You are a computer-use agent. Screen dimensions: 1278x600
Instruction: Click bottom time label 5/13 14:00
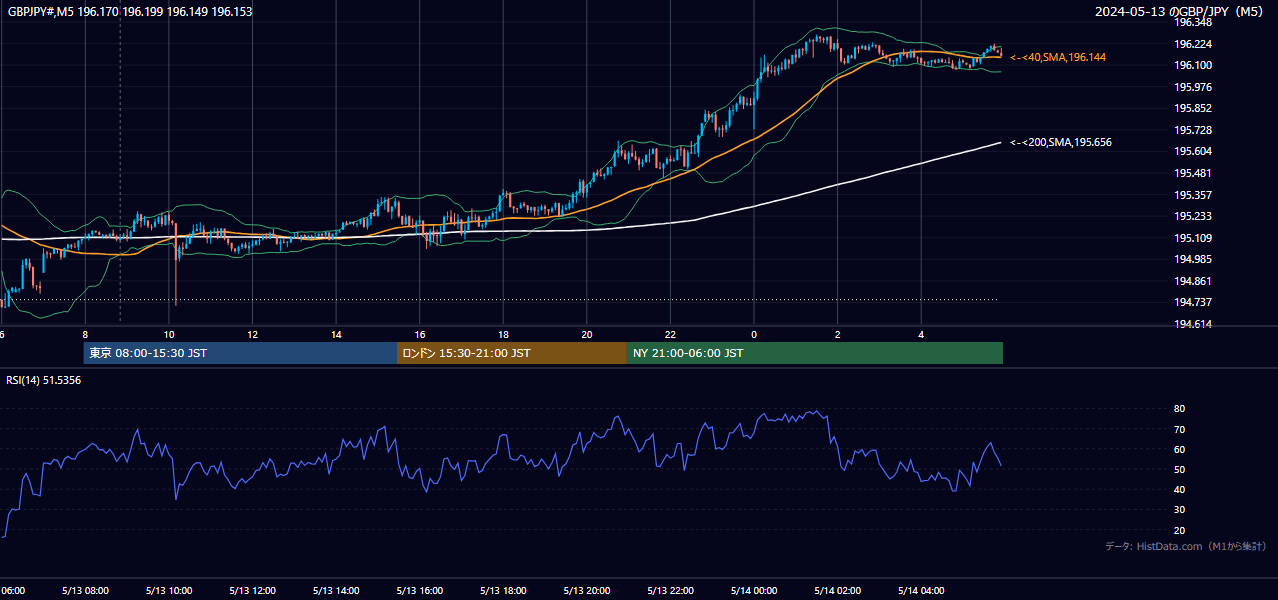click(x=336, y=590)
